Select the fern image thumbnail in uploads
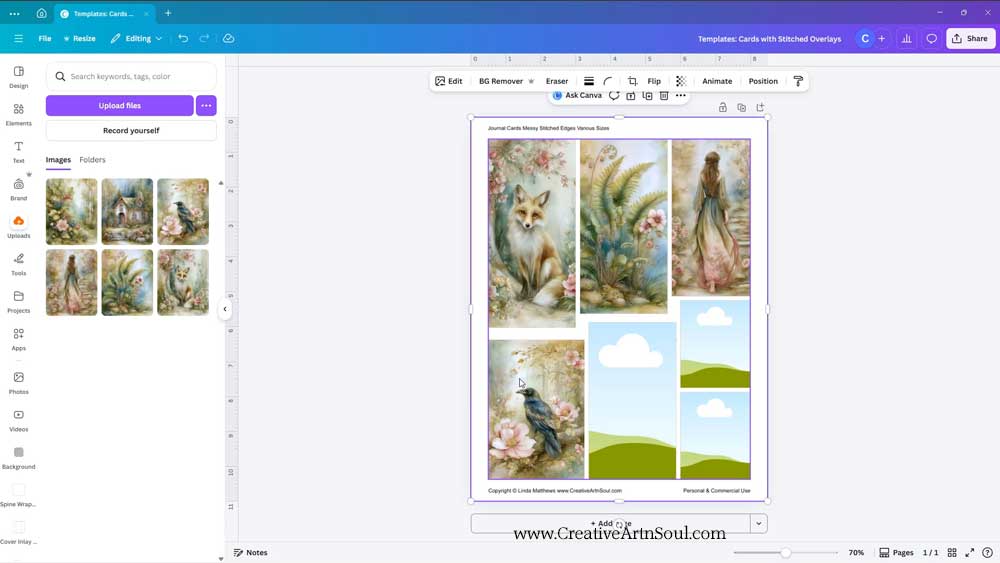This screenshot has height=563, width=1000. pos(127,282)
